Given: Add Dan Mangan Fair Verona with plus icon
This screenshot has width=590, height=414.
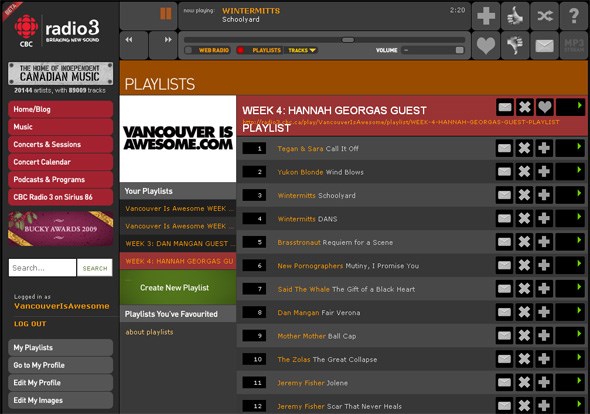Looking at the screenshot, I should point(544,312).
